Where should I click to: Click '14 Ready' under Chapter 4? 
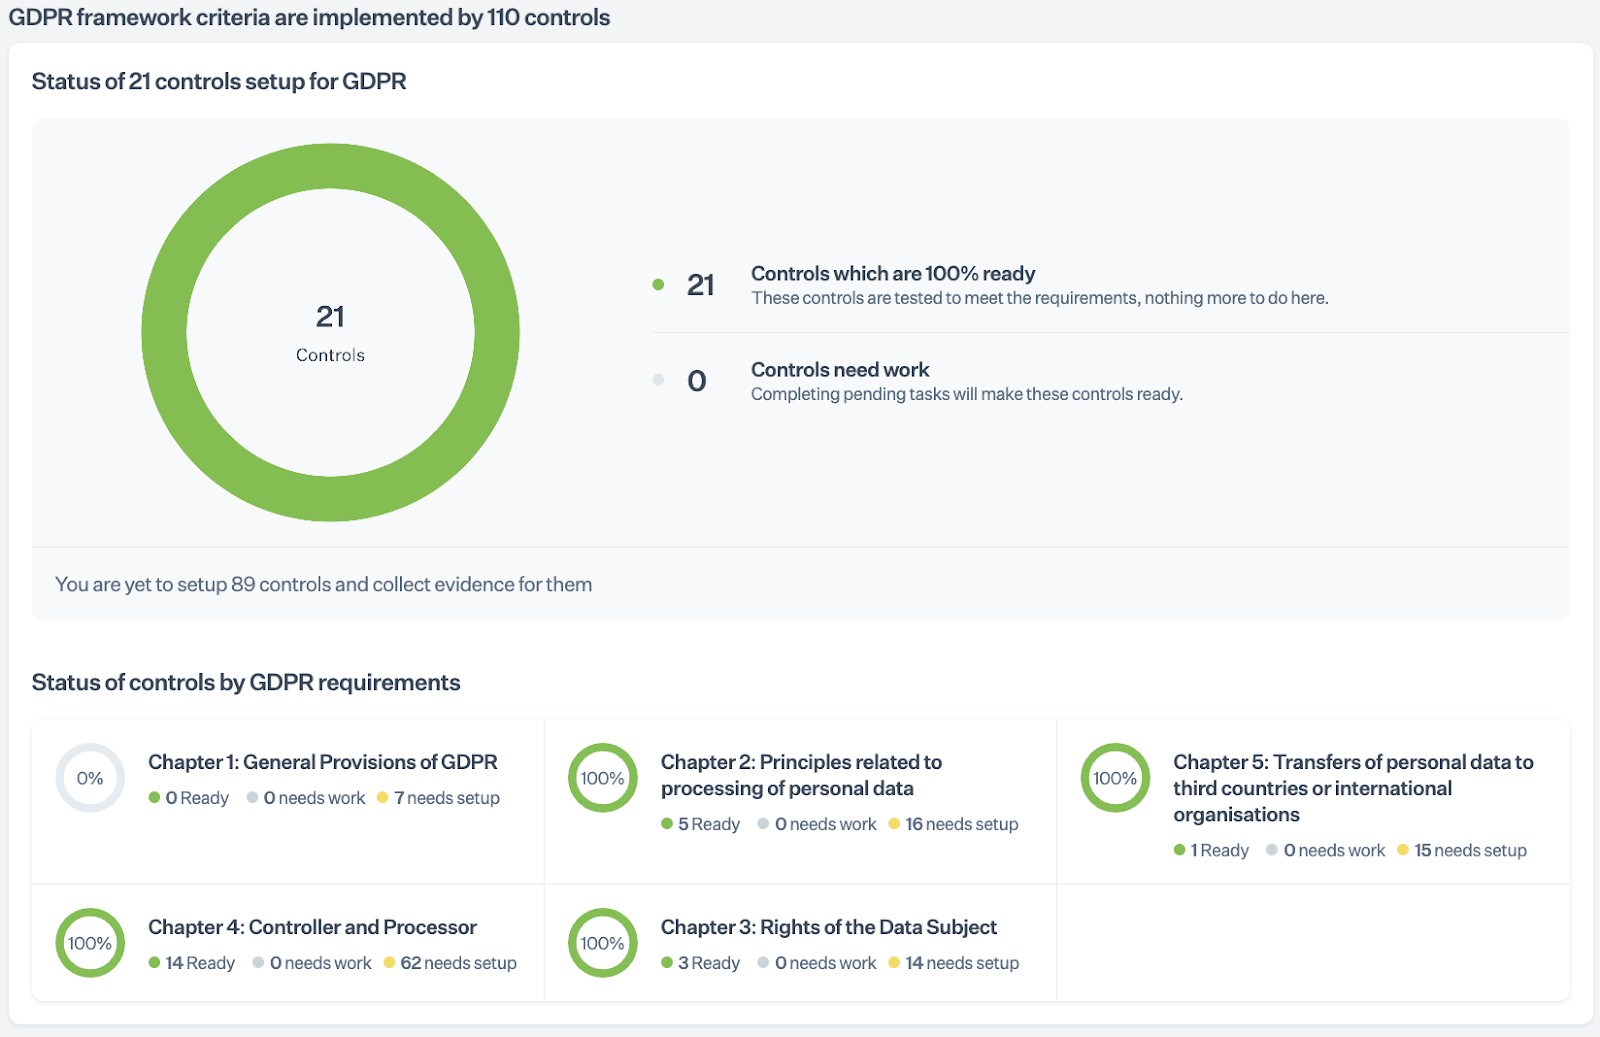pyautogui.click(x=200, y=963)
